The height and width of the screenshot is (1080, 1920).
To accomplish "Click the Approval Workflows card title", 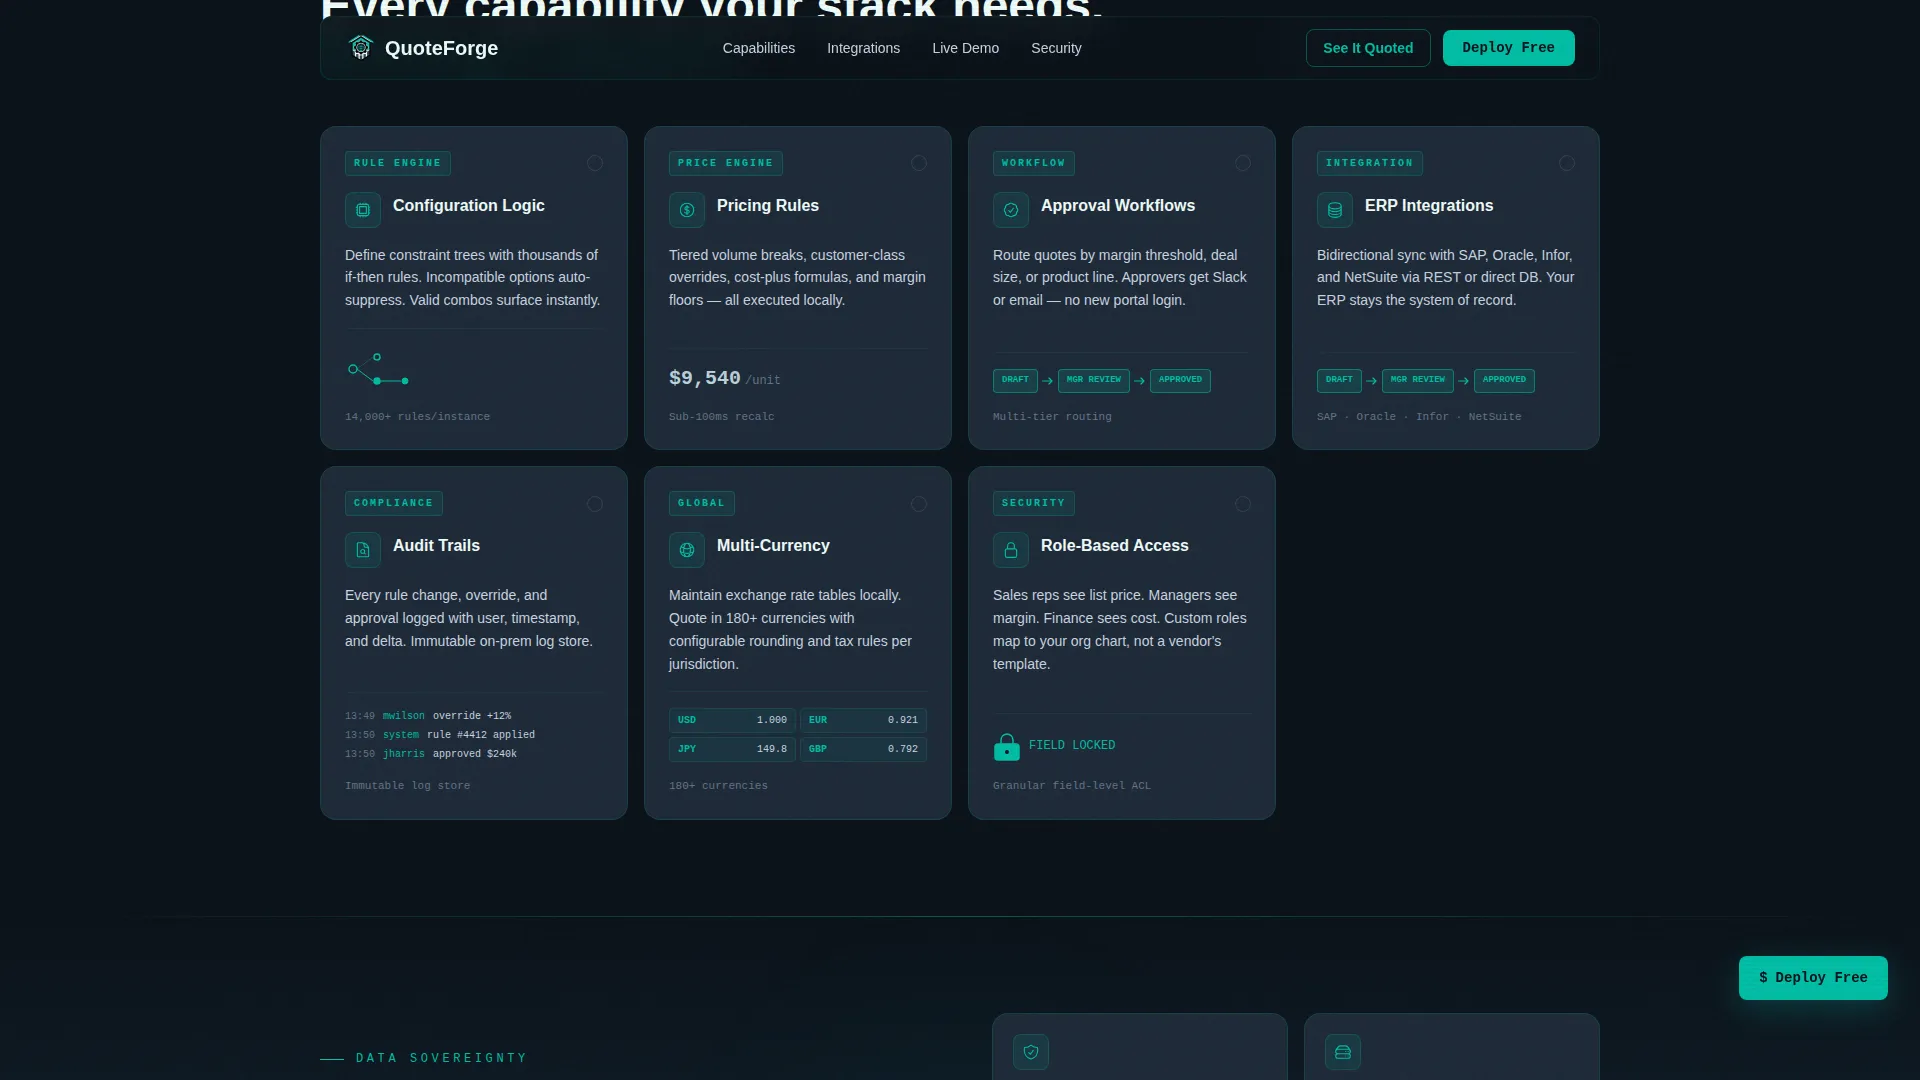I will tap(1117, 205).
